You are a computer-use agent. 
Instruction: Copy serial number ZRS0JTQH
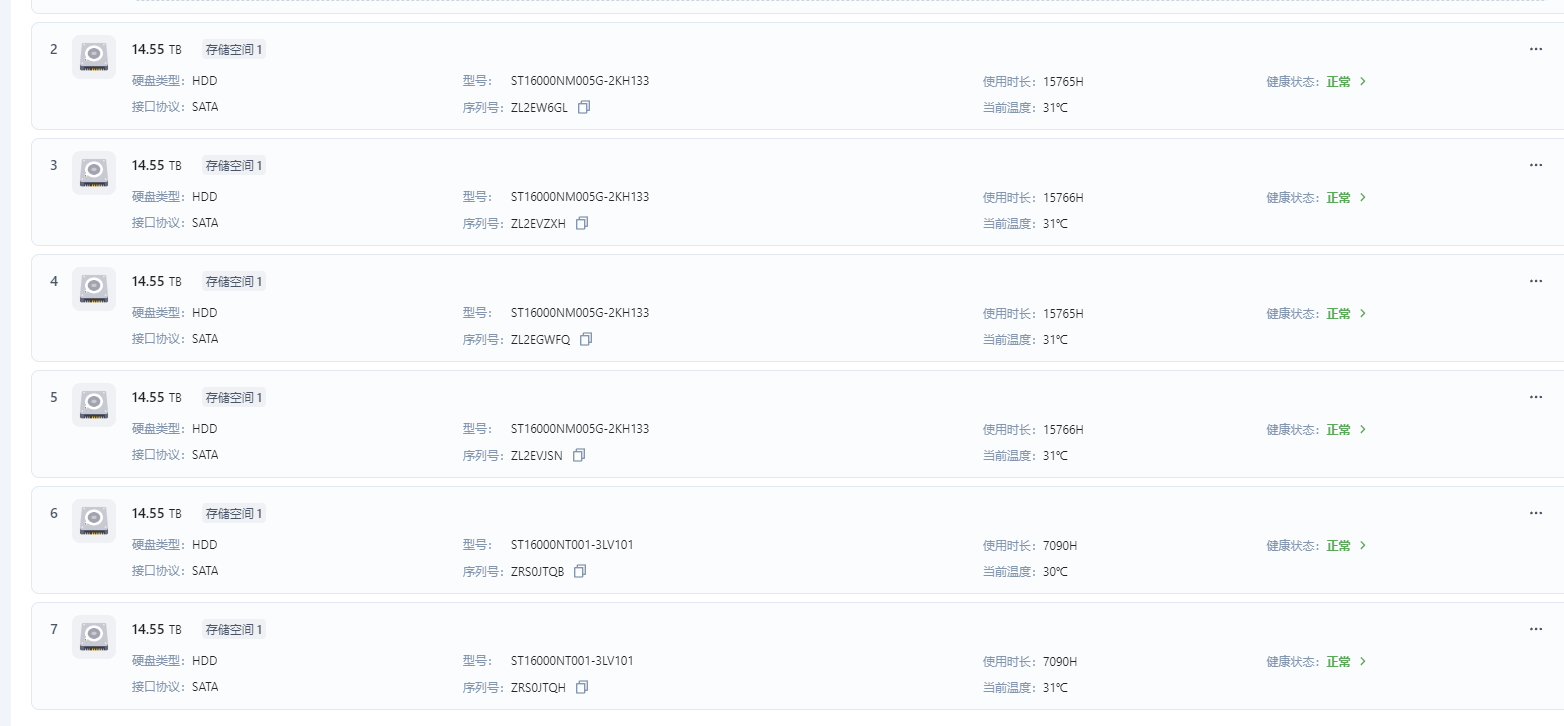[x=582, y=688]
